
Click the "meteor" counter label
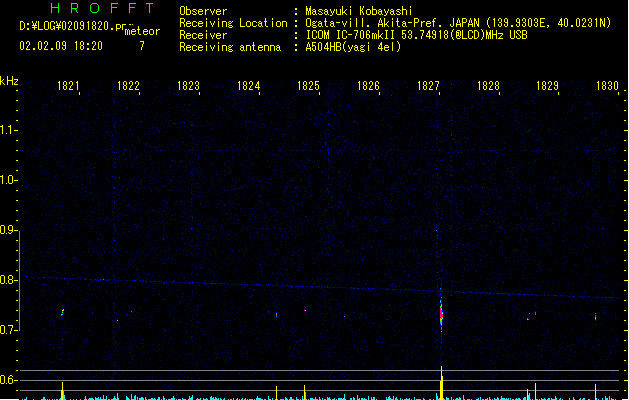pyautogui.click(x=142, y=31)
